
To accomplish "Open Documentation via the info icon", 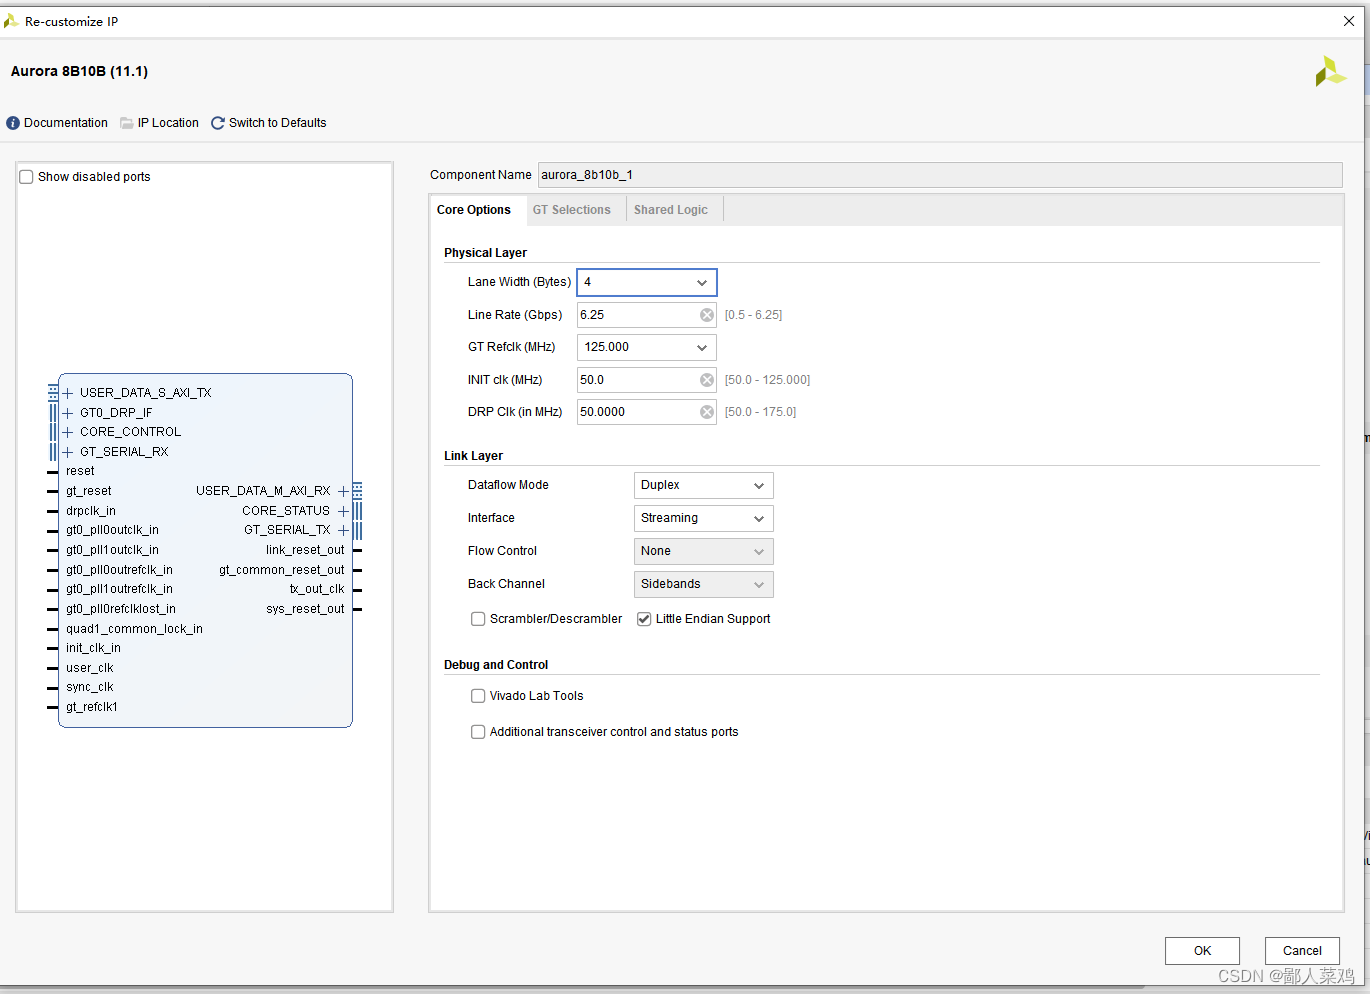I will click(13, 122).
